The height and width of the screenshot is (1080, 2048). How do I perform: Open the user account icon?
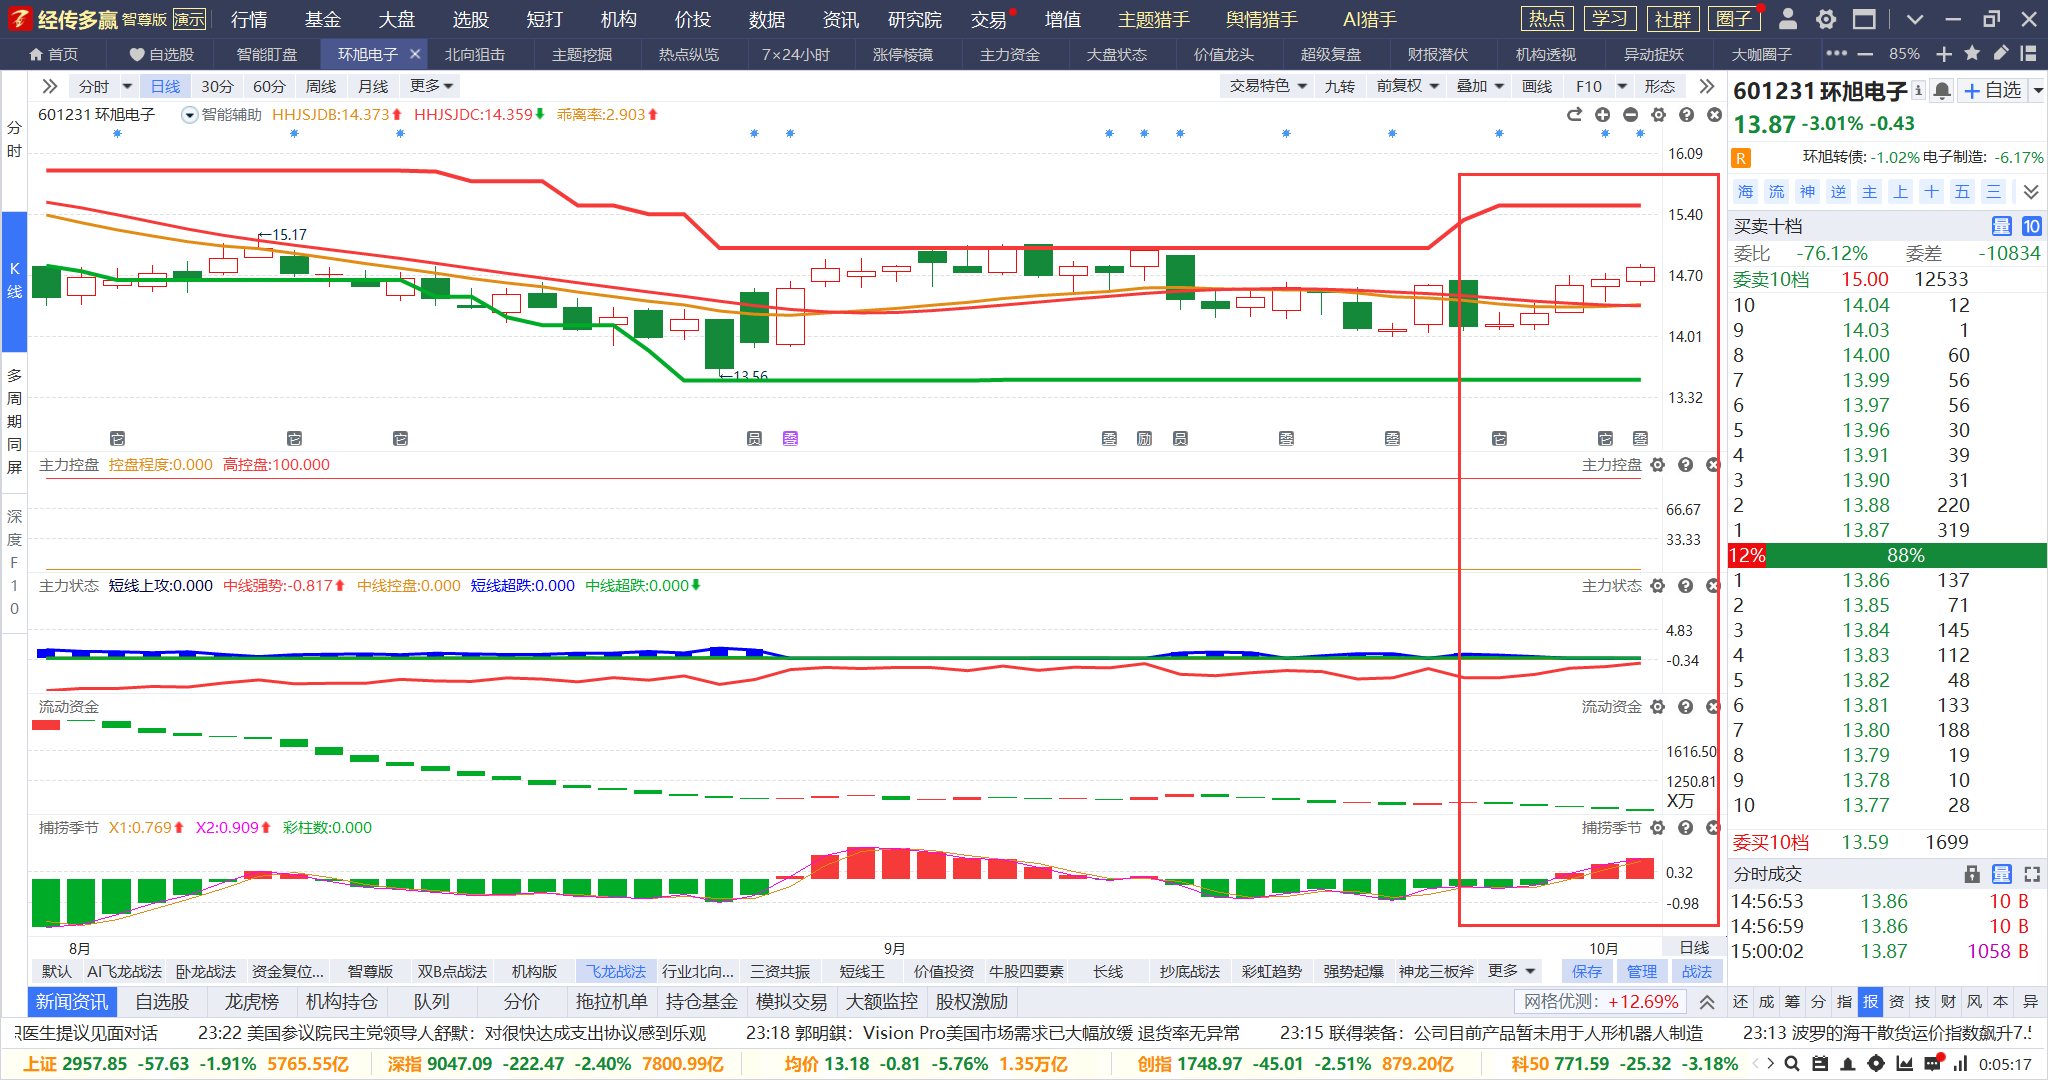click(x=1789, y=19)
